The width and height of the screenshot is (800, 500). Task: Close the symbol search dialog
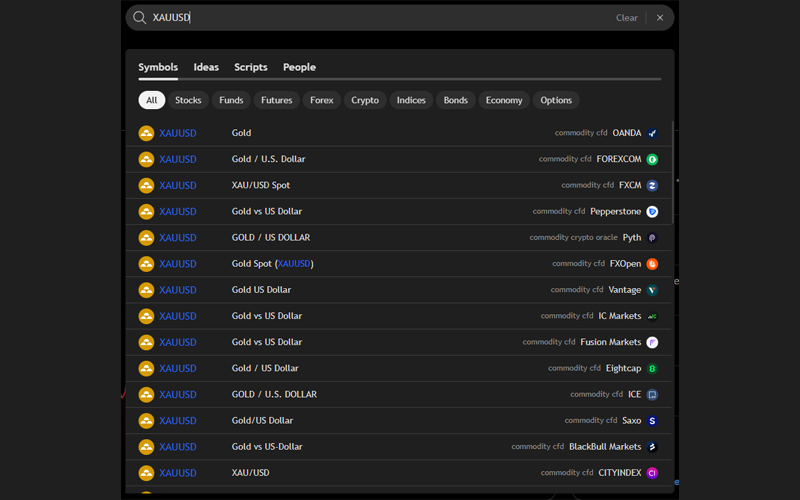(660, 18)
